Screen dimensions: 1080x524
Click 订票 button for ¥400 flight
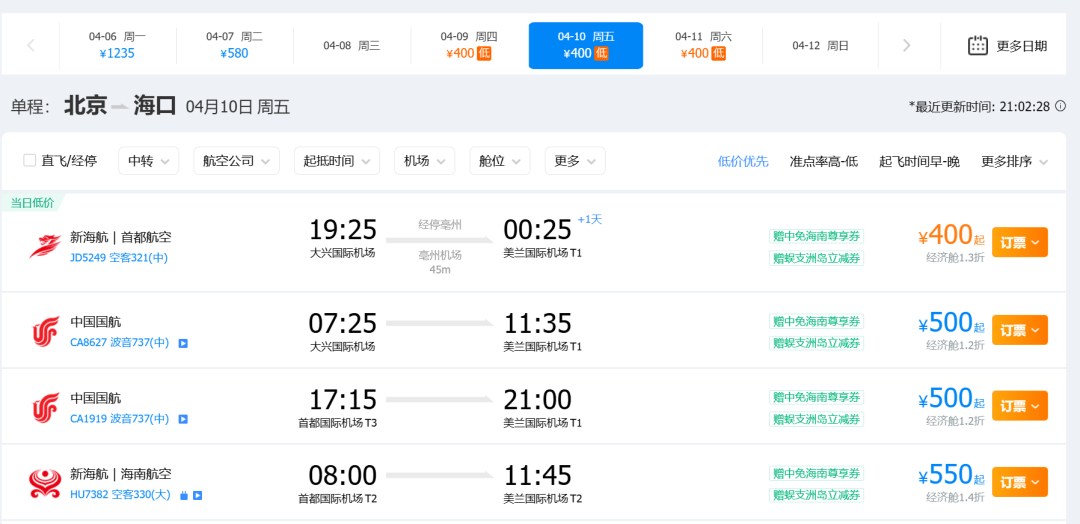[x=1019, y=242]
